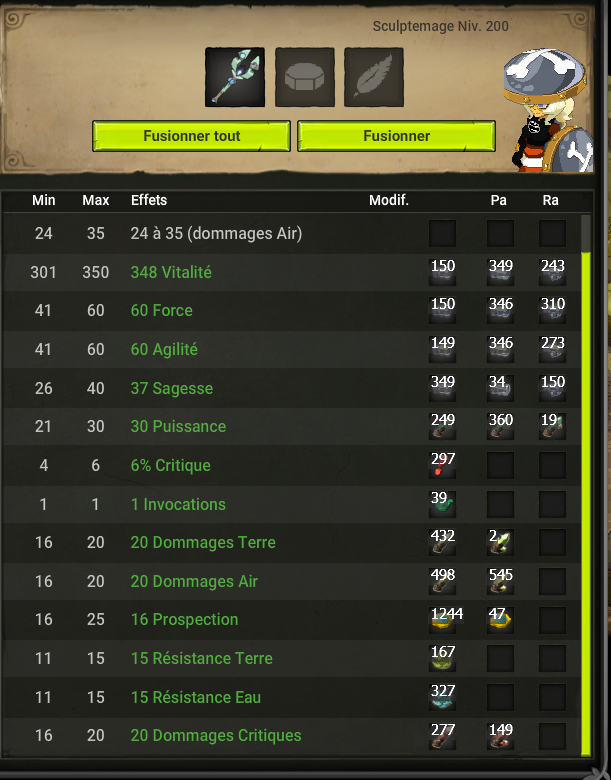Use the 545 Dommages Air Pa rune
The height and width of the screenshot is (780, 611).
click(x=500, y=581)
